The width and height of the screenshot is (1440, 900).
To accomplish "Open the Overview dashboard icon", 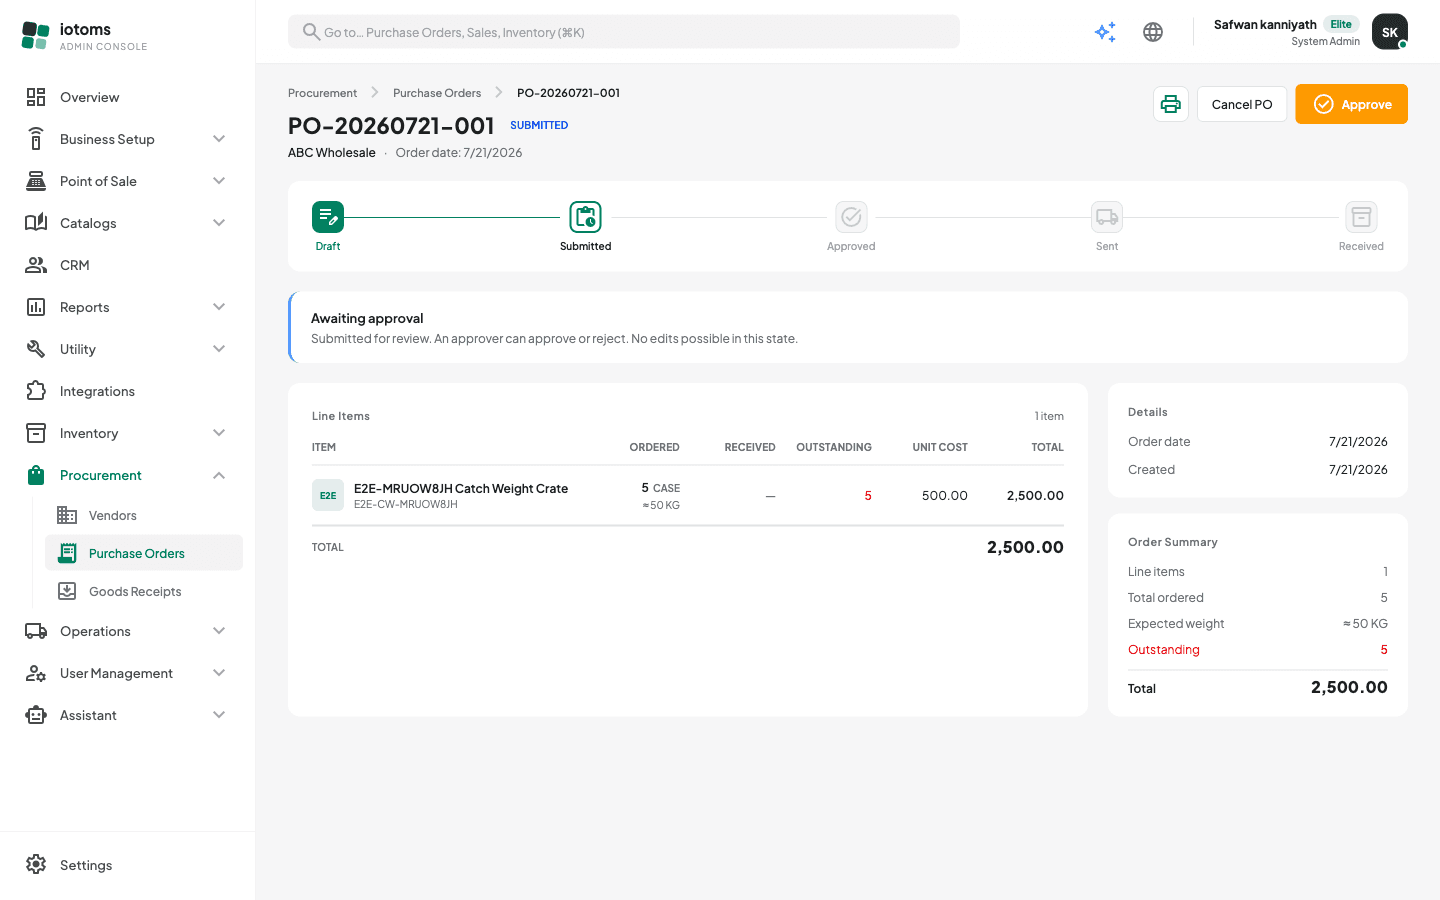I will pos(36,97).
